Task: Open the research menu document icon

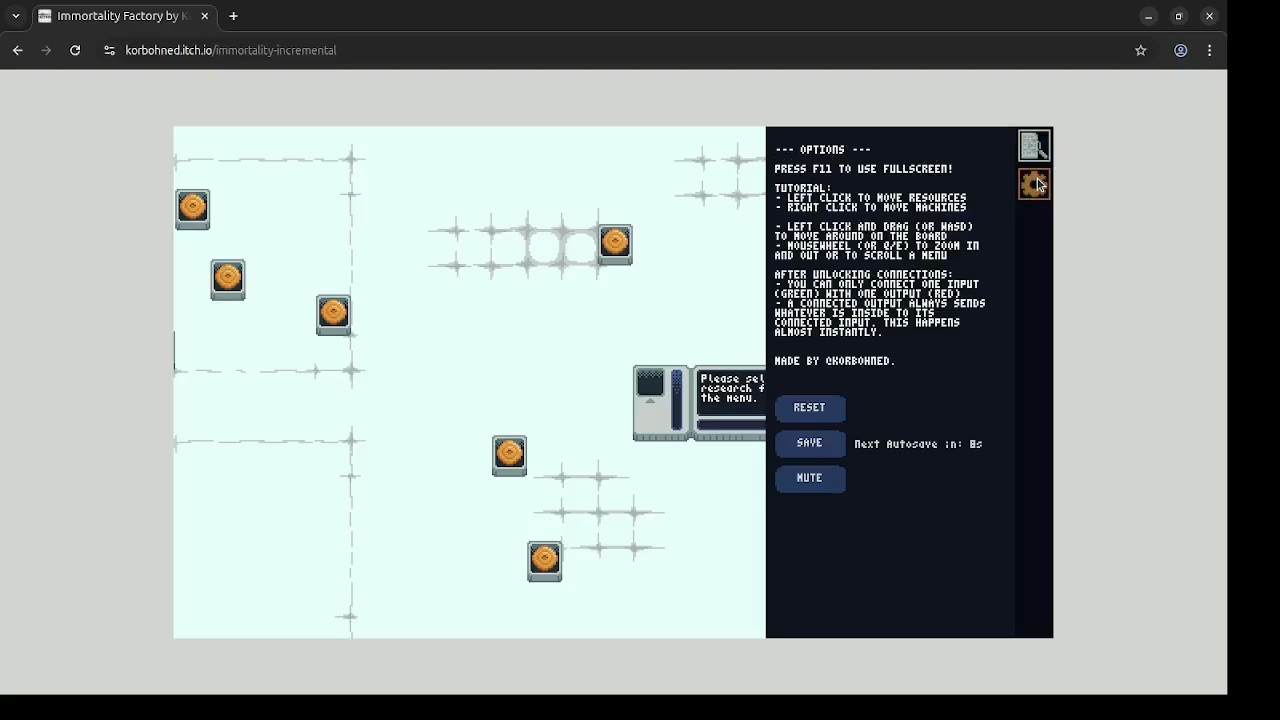Action: [x=1033, y=146]
